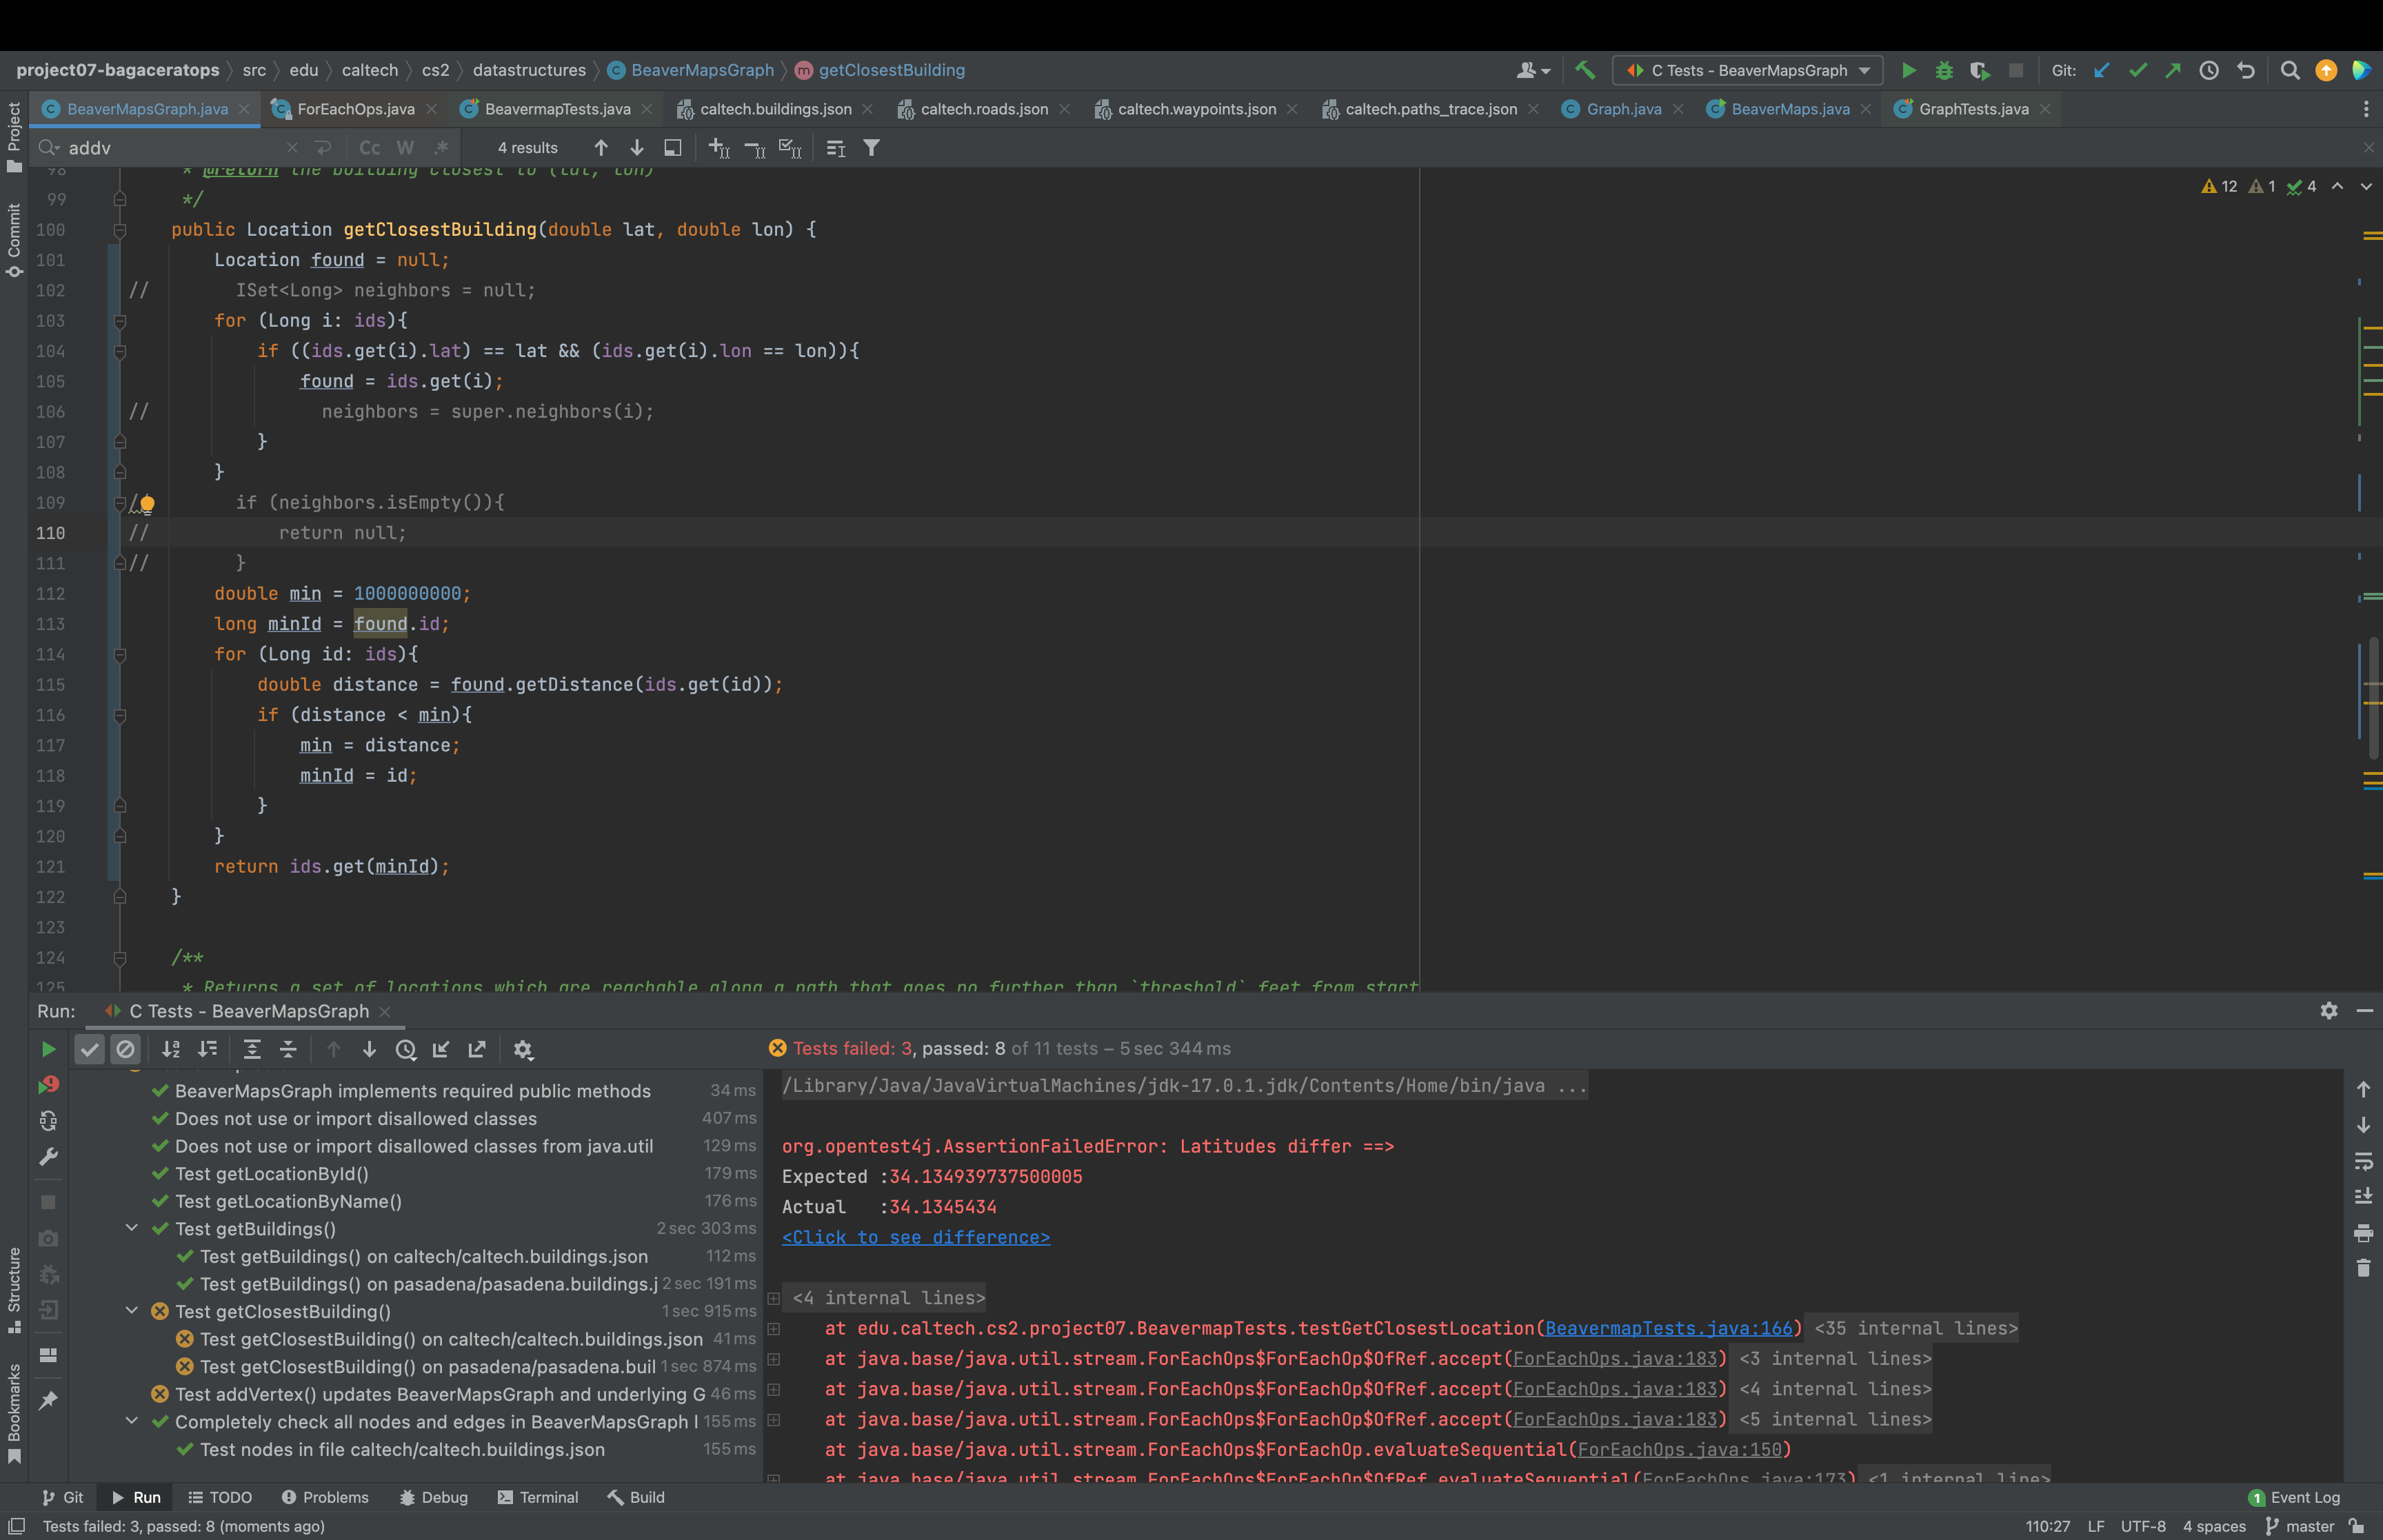The width and height of the screenshot is (2383, 1540).
Task: Open the Terminal tool window tab
Action: (538, 1497)
